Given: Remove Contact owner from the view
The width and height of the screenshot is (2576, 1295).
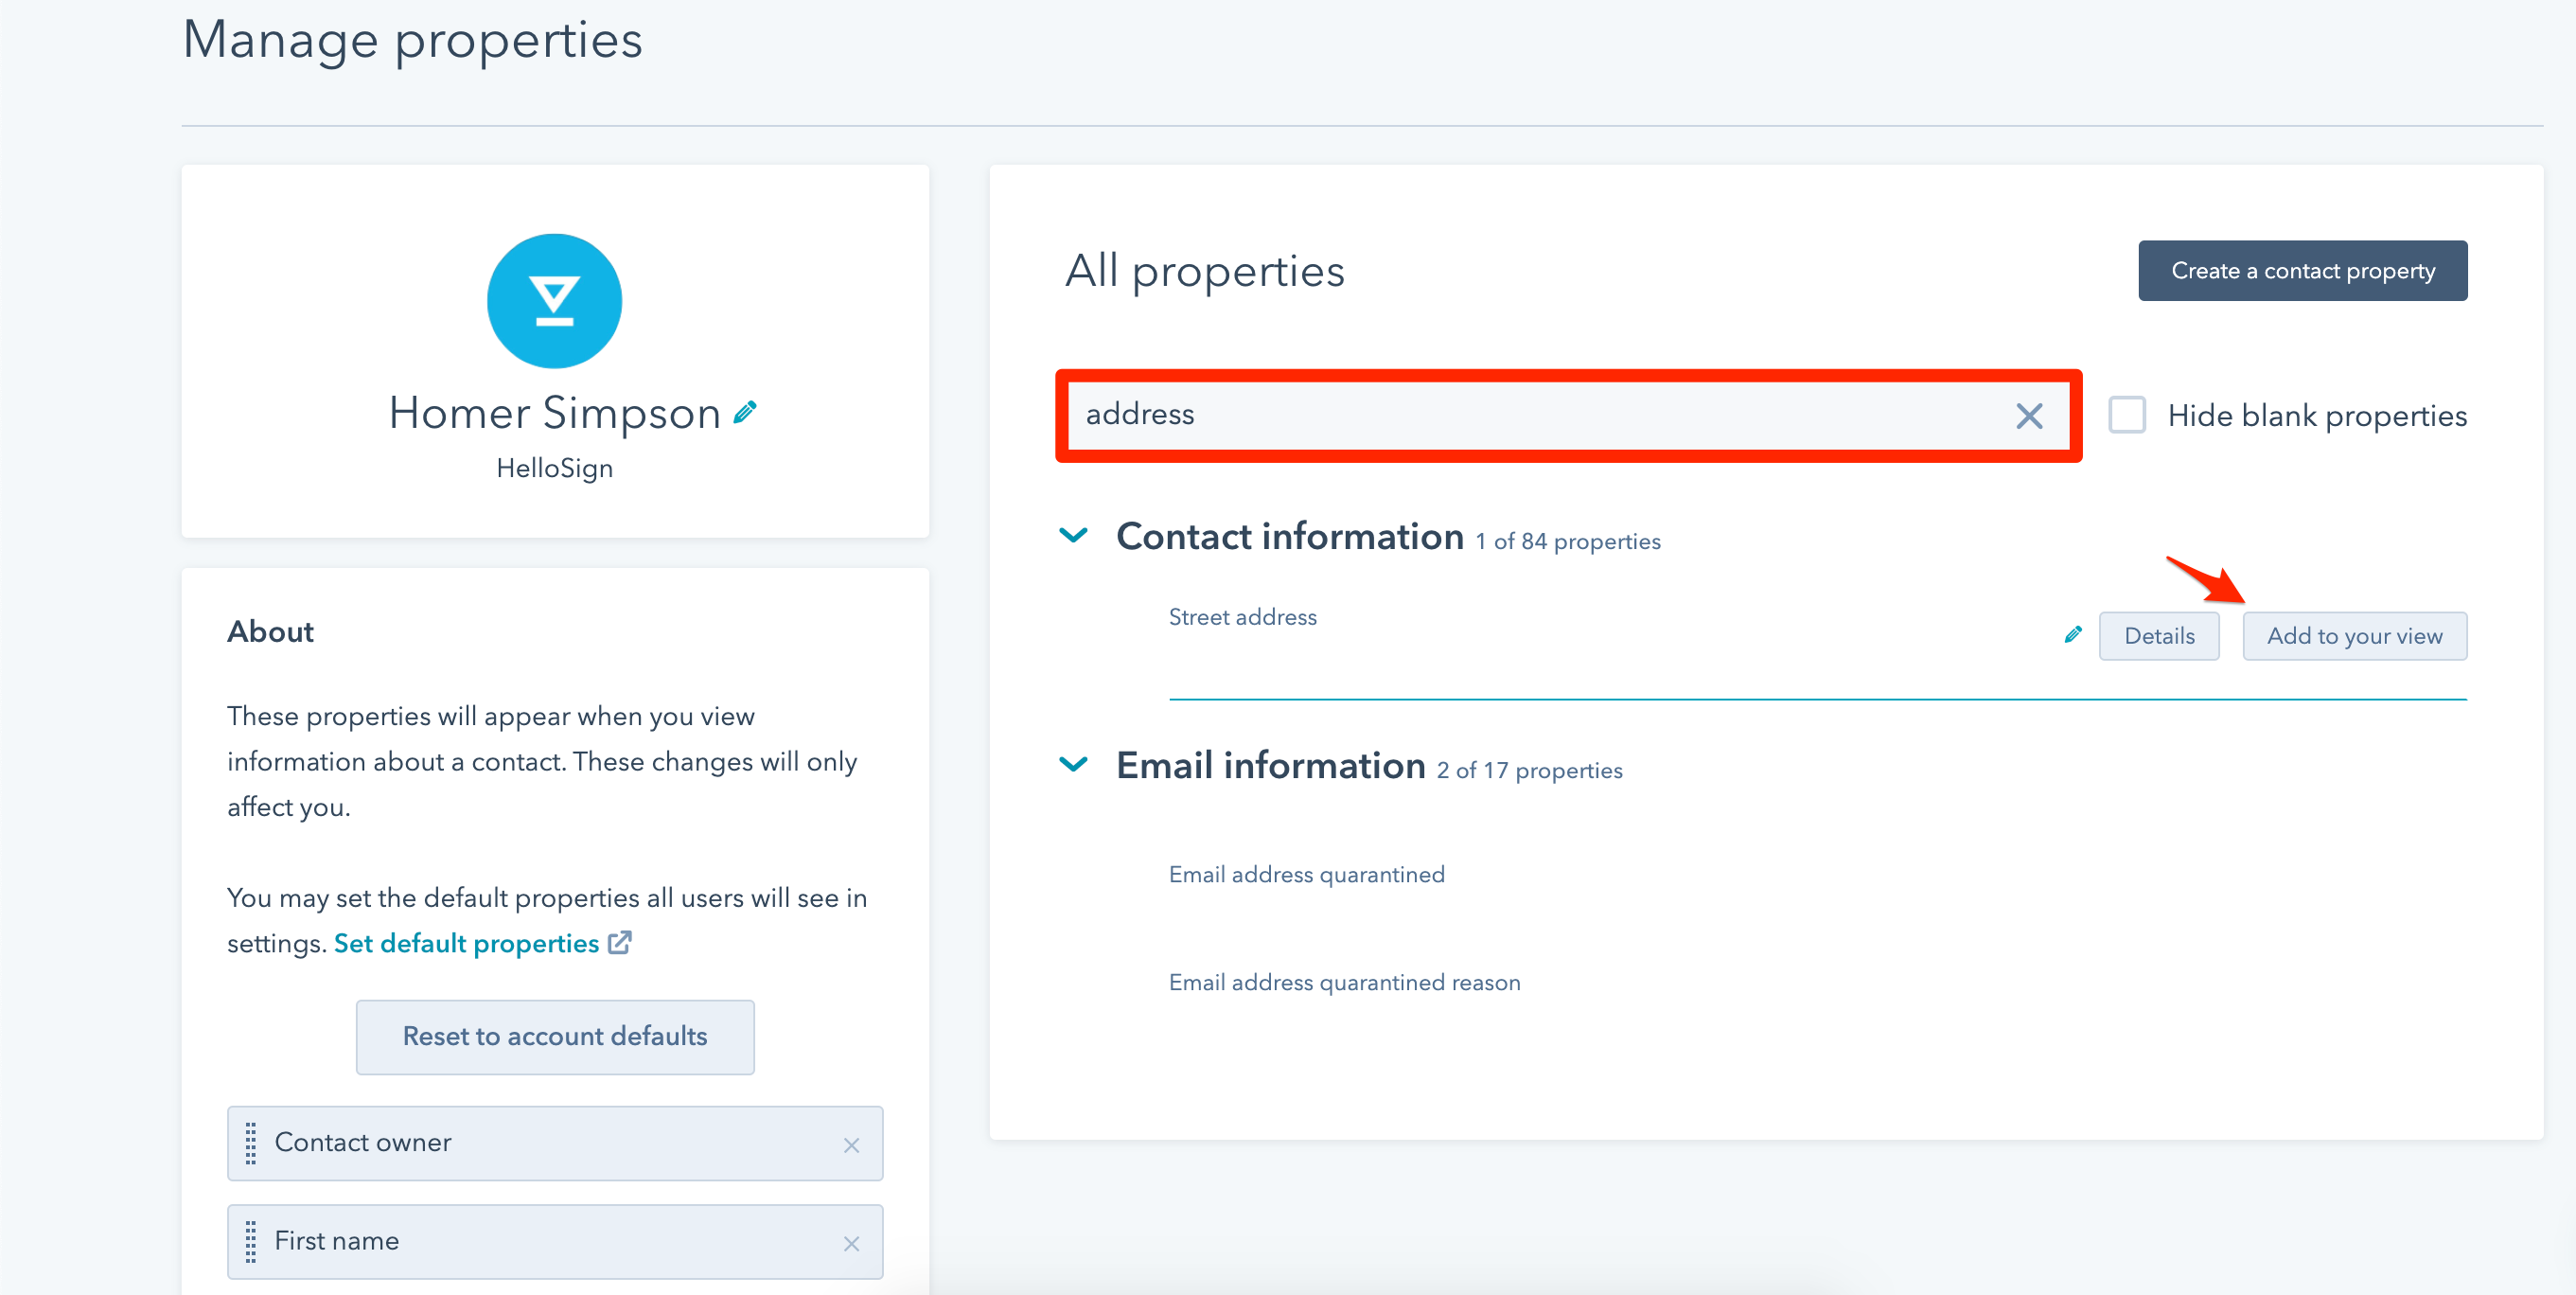Looking at the screenshot, I should click(851, 1145).
